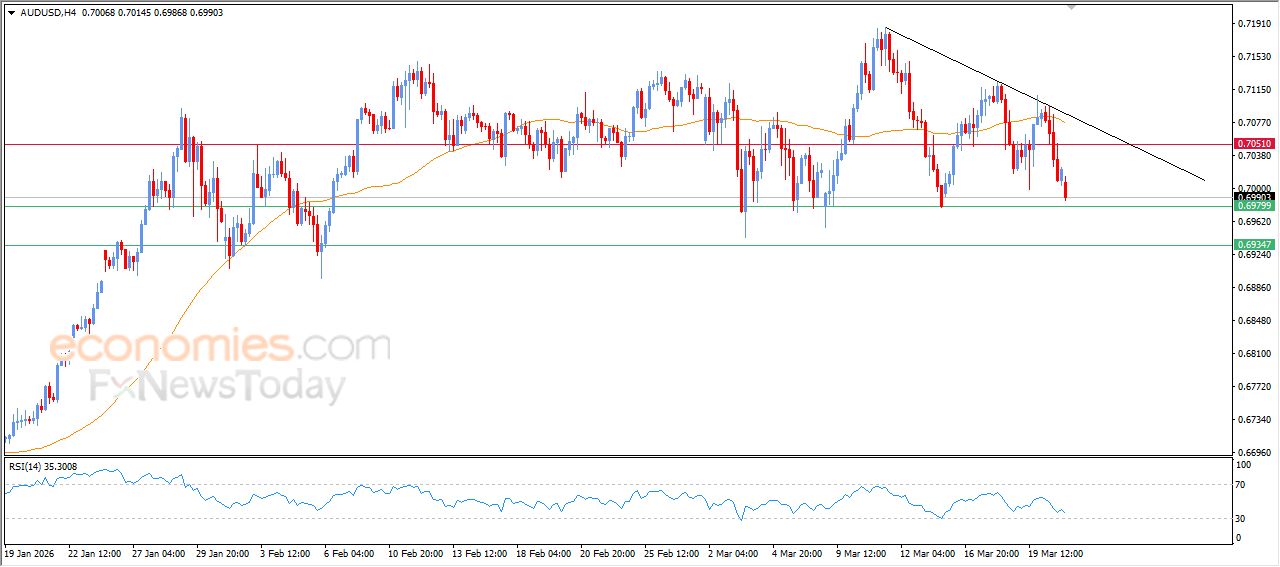Image resolution: width=1280 pixels, height=567 pixels.
Task: Click the 9 Mar 12:00 time label
Action: 861,553
